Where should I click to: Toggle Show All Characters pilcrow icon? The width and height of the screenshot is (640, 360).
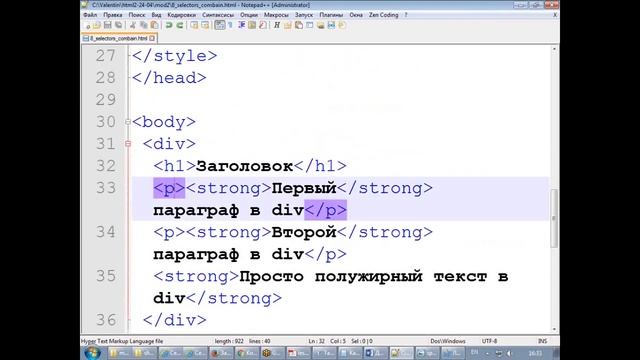[x=231, y=25]
